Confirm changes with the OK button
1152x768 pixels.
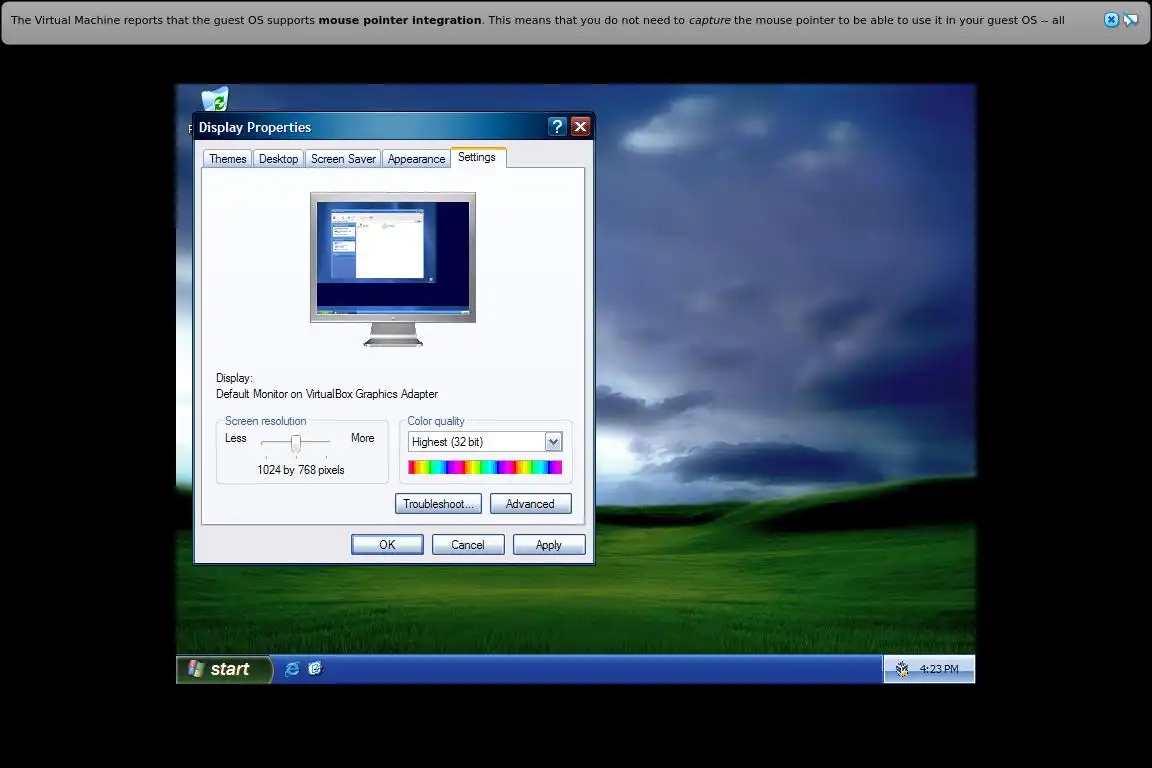coord(387,545)
